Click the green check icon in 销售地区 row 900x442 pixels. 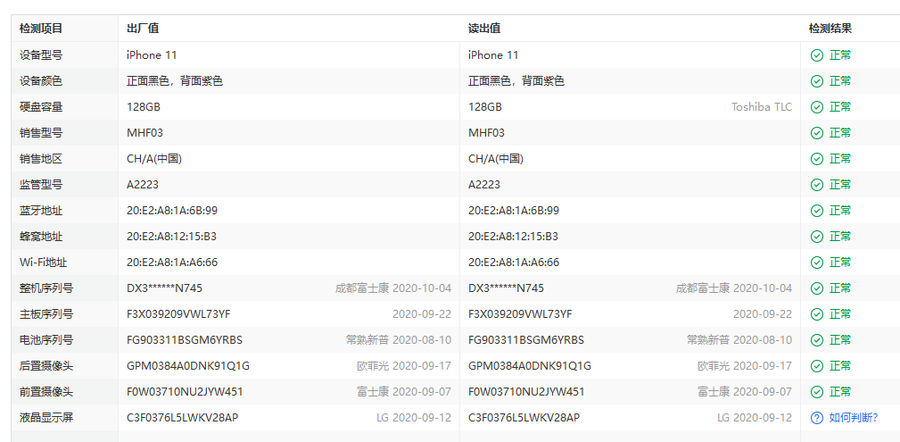817,158
